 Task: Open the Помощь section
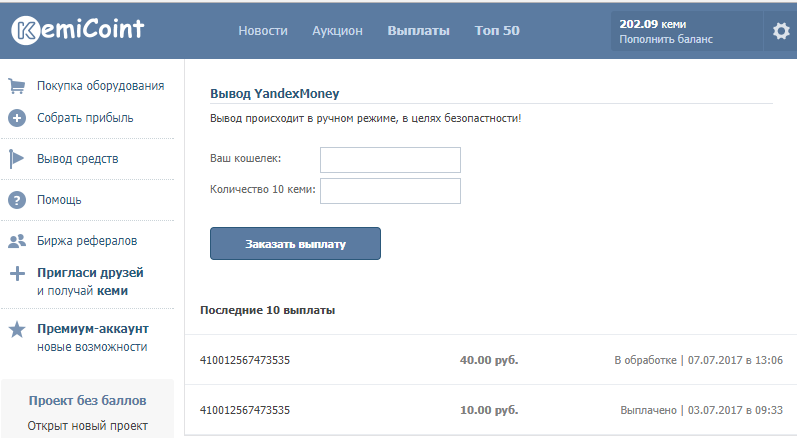(59, 200)
